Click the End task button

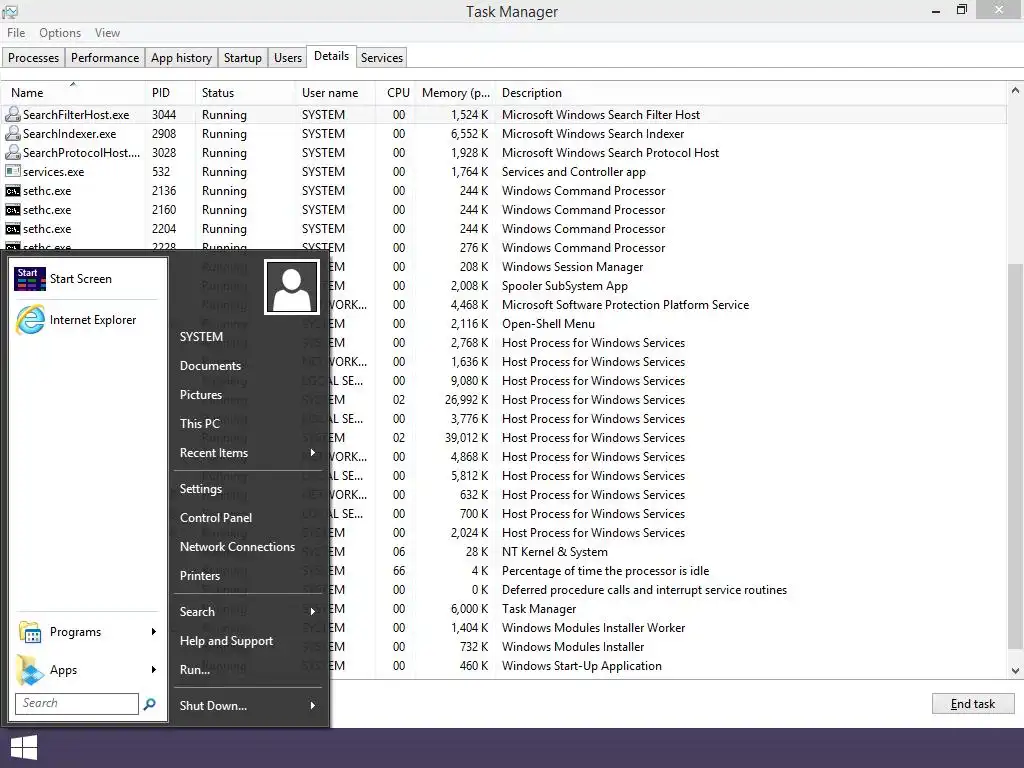(x=973, y=704)
